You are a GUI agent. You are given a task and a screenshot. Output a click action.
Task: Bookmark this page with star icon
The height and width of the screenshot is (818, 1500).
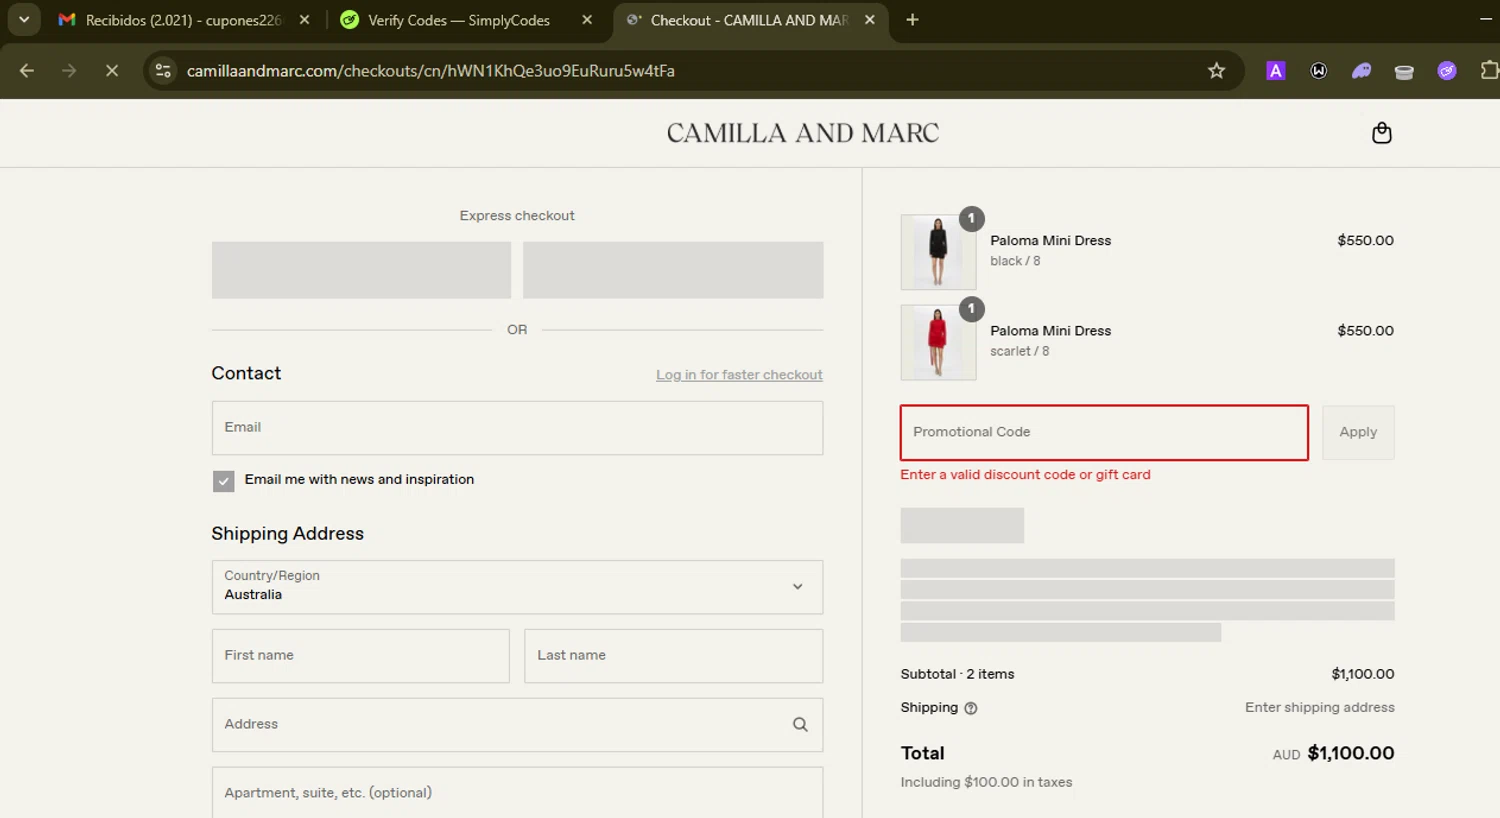[x=1216, y=71]
